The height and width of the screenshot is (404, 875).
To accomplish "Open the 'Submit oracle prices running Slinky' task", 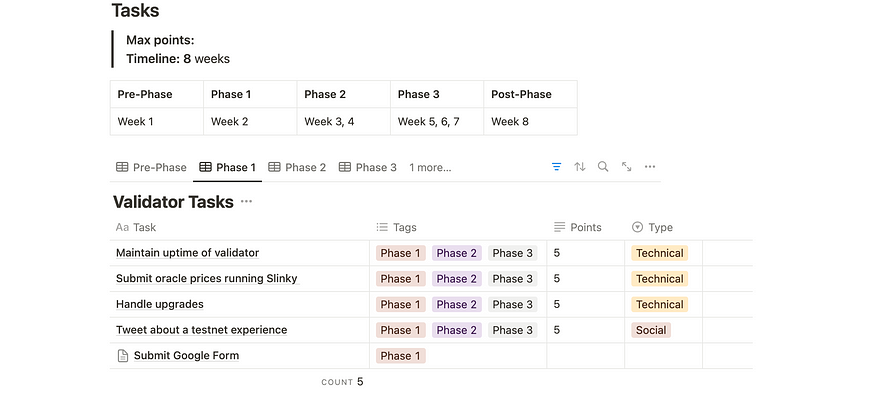I will tap(207, 278).
